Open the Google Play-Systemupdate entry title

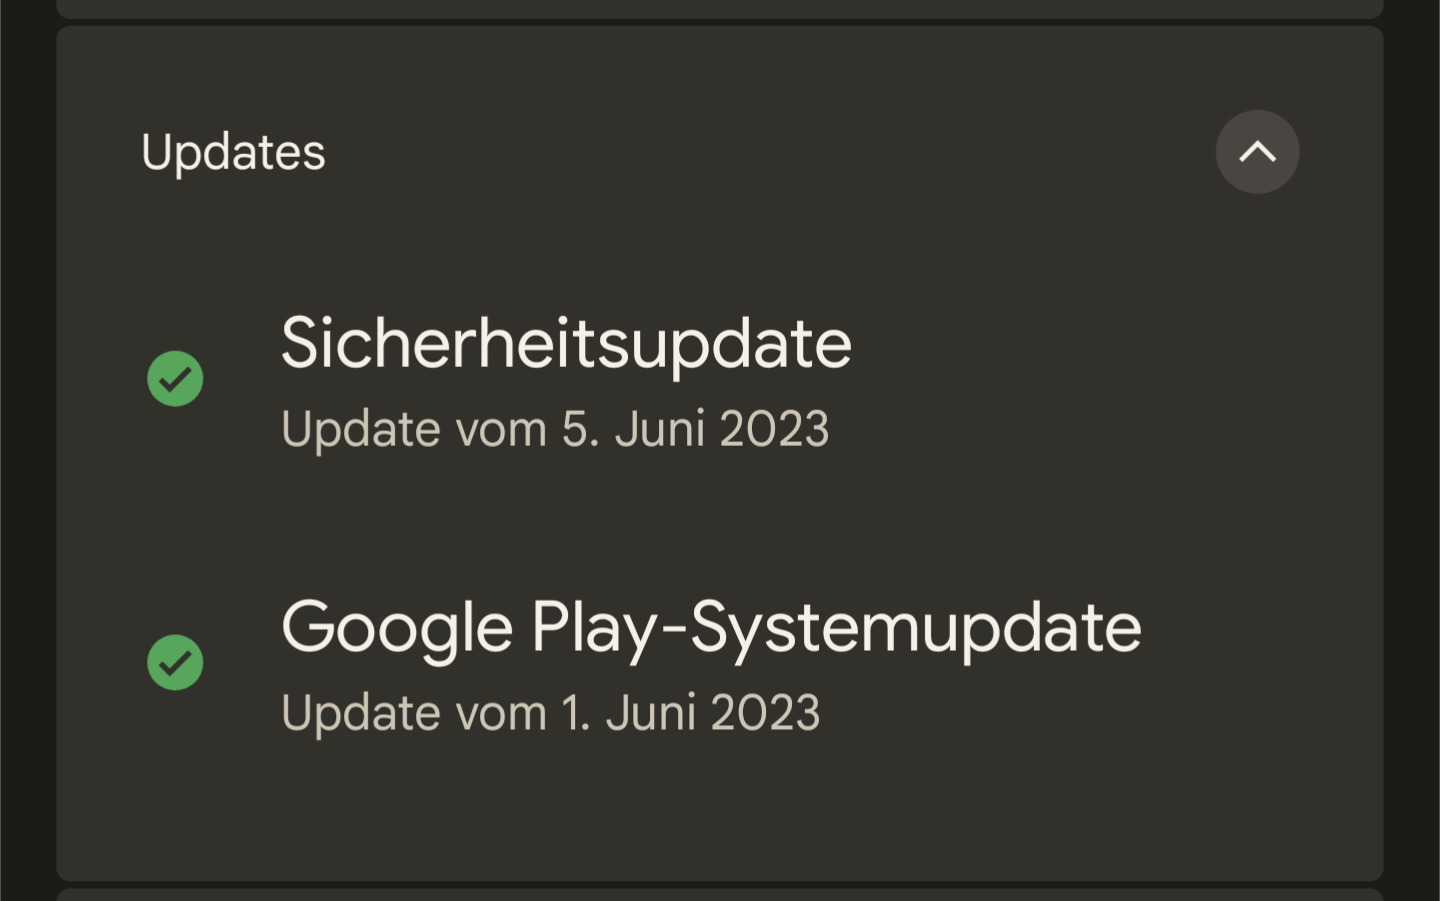[710, 627]
